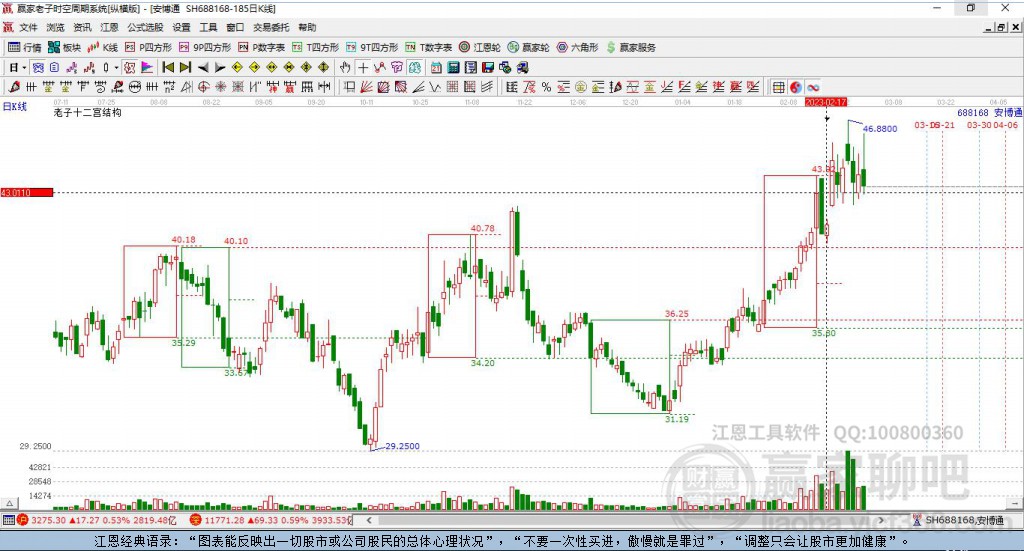Click the floppy disk save icon
This screenshot has height=551, width=1024.
[488, 67]
